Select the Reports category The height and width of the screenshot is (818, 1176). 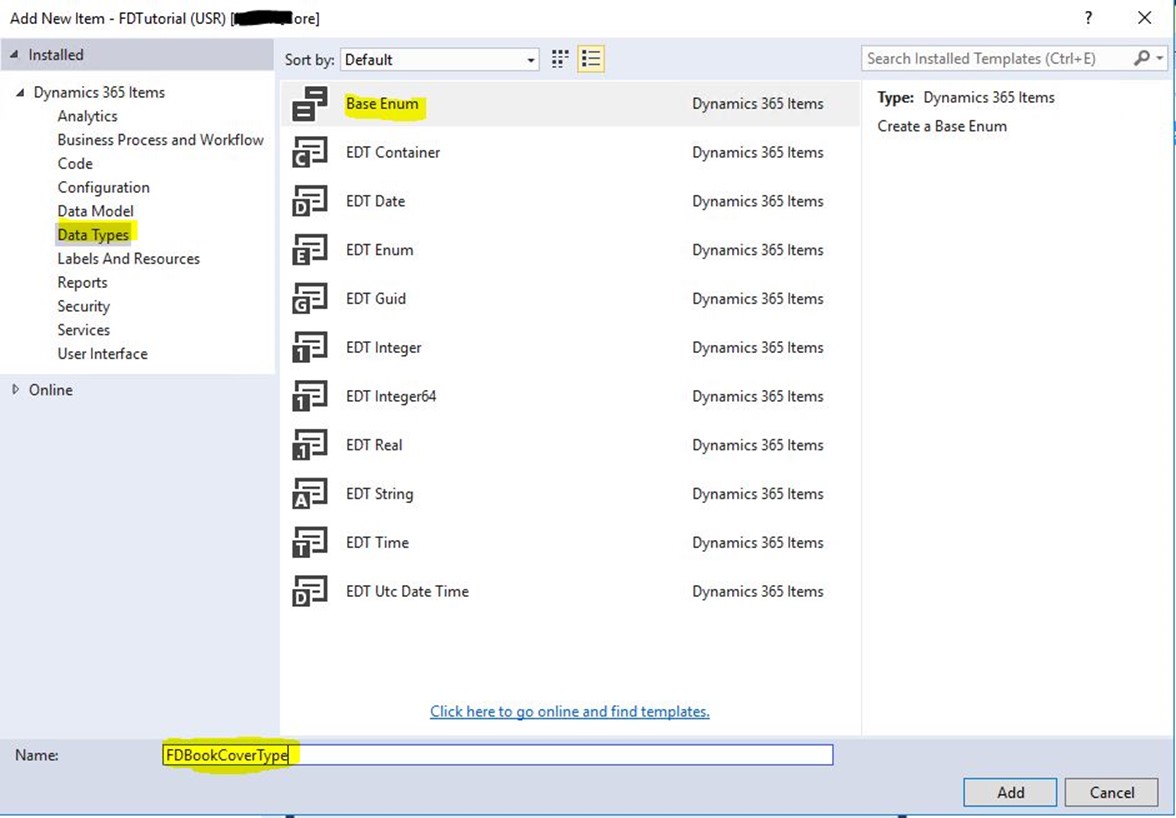tap(82, 283)
